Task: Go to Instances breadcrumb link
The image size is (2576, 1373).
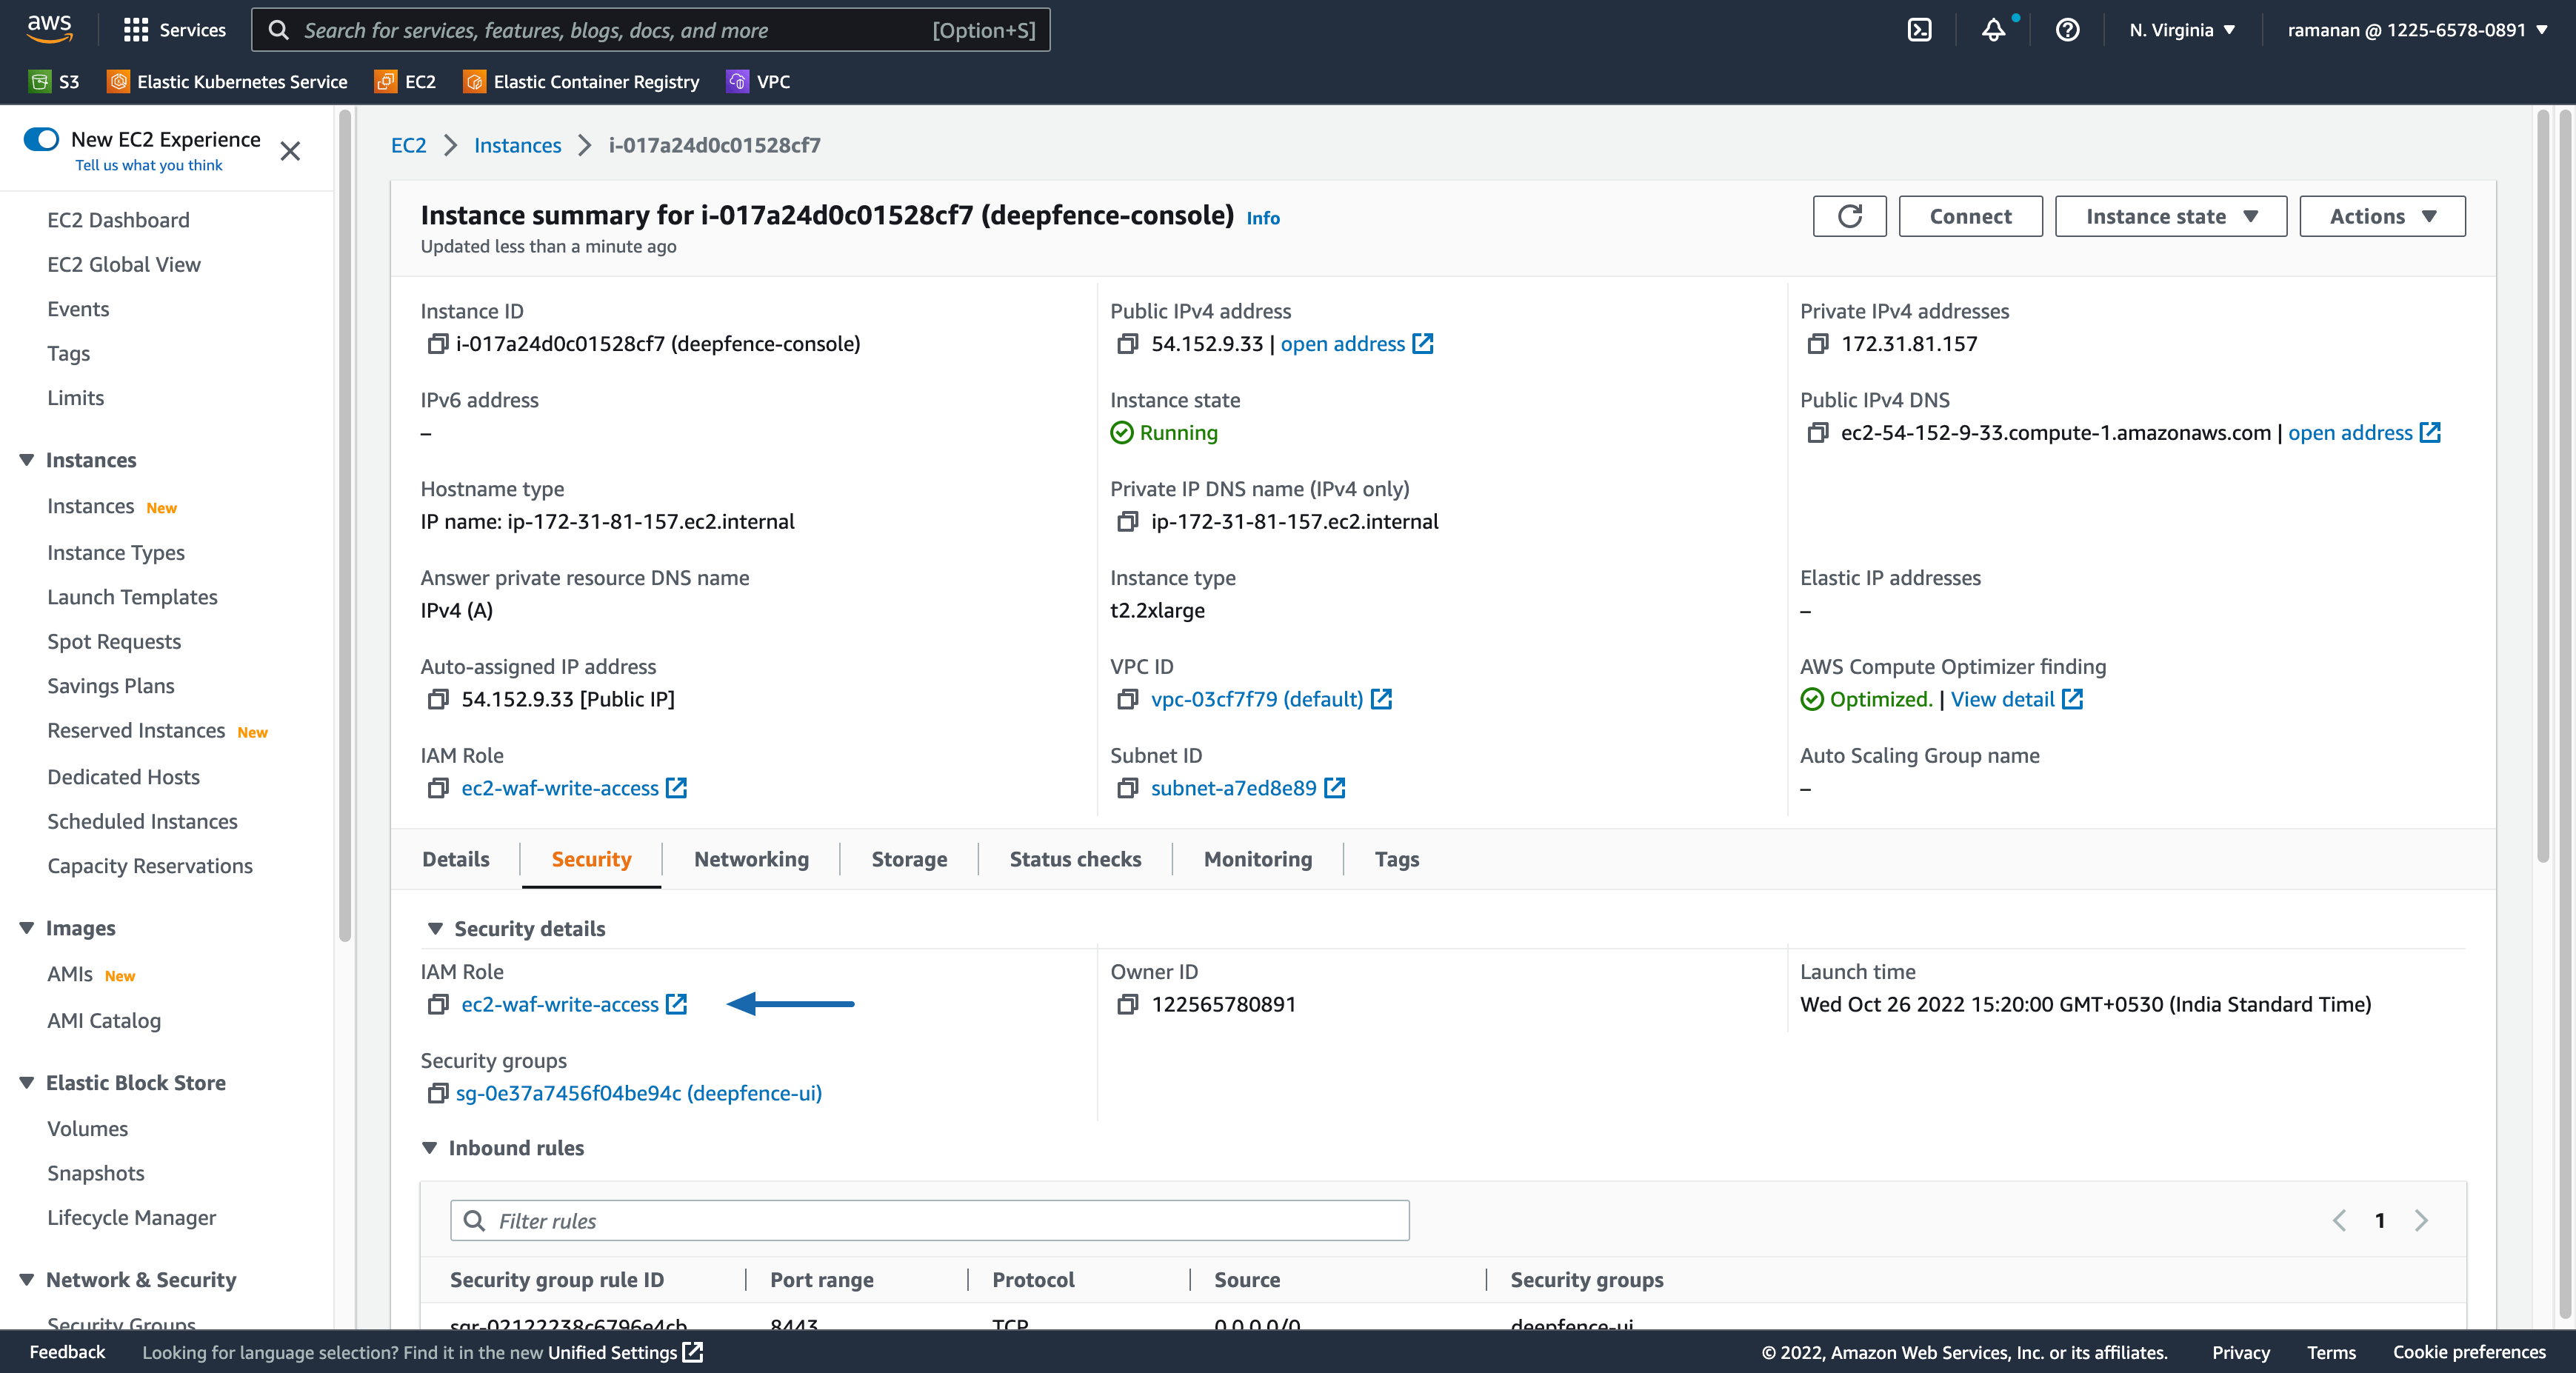Action: (517, 145)
